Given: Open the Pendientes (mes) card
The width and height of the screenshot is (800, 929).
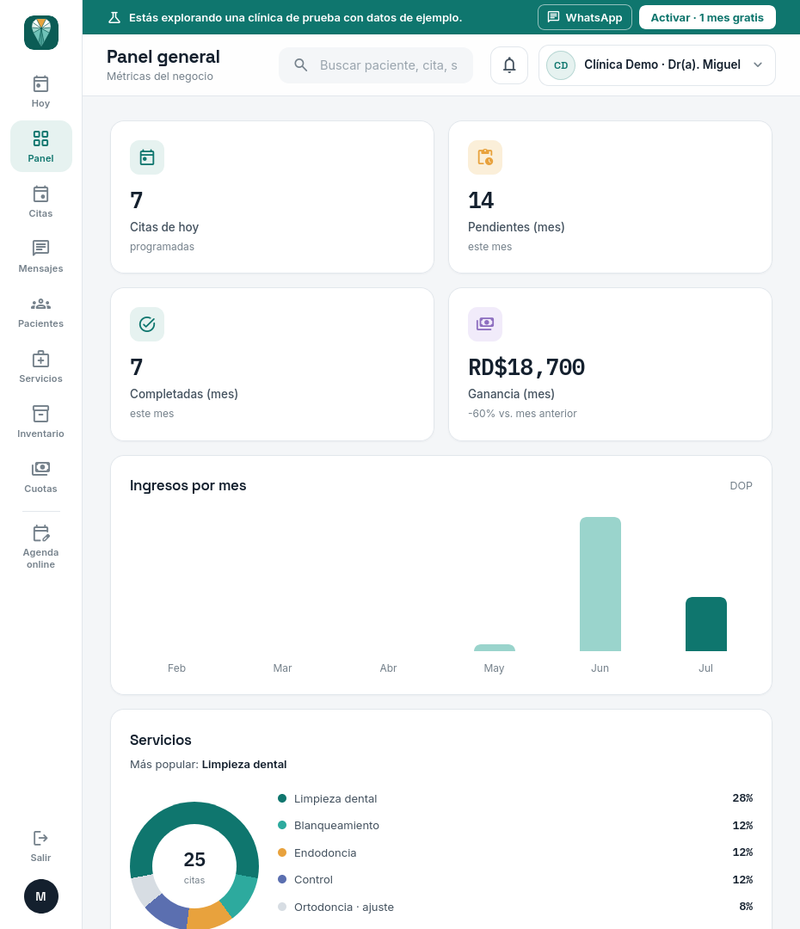Looking at the screenshot, I should (610, 197).
